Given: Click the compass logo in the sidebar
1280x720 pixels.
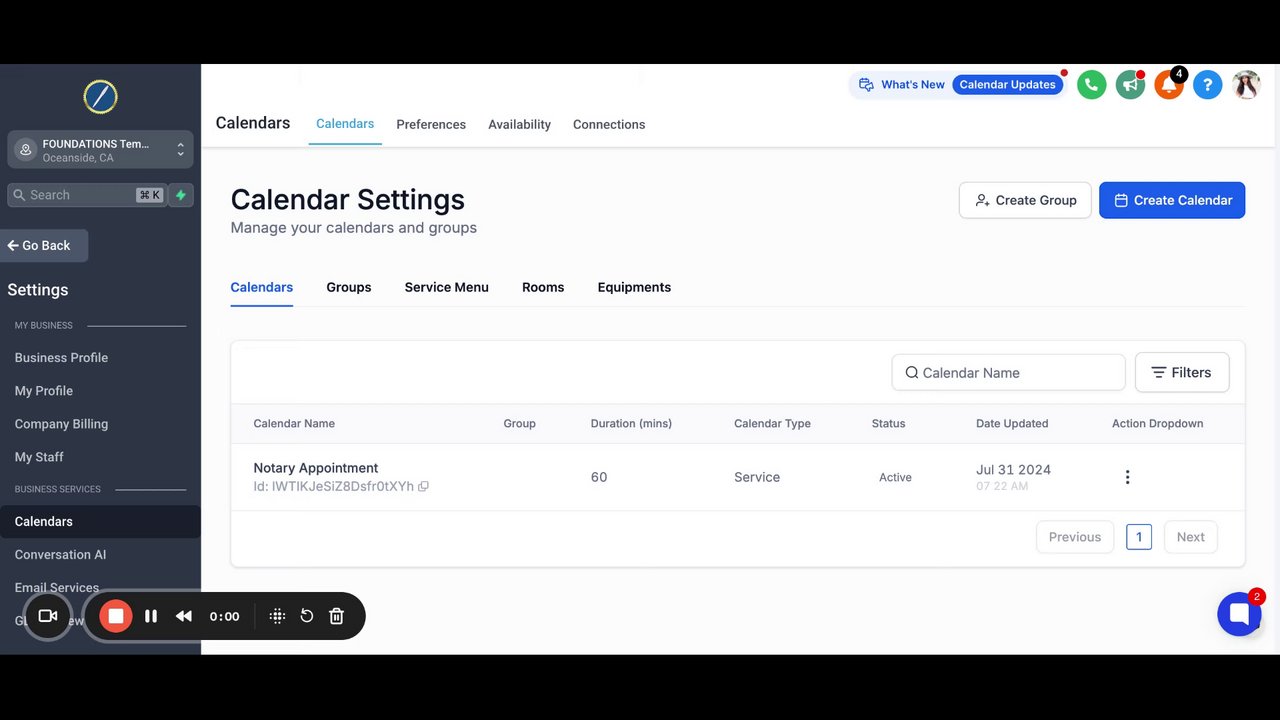Looking at the screenshot, I should (x=100, y=97).
